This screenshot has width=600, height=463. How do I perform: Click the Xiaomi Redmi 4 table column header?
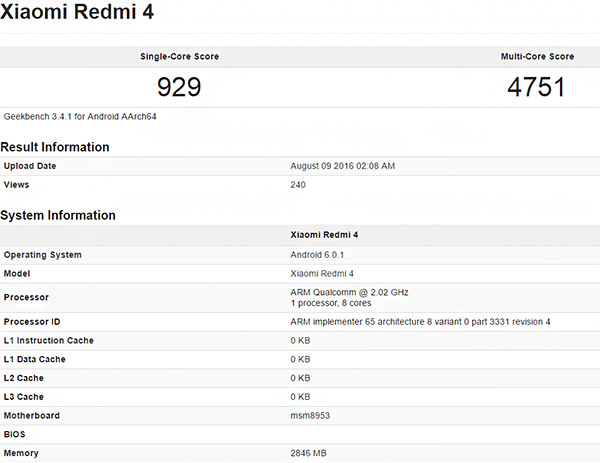(324, 234)
